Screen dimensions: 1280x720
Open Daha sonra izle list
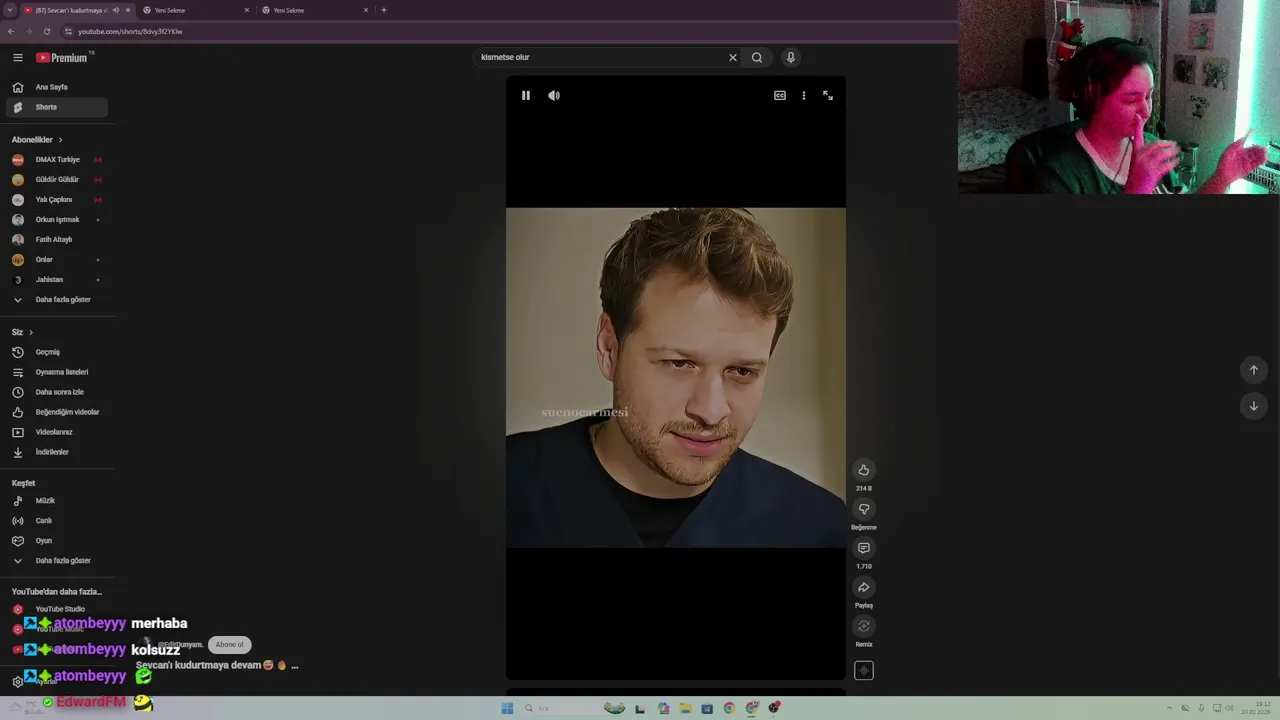(57, 392)
